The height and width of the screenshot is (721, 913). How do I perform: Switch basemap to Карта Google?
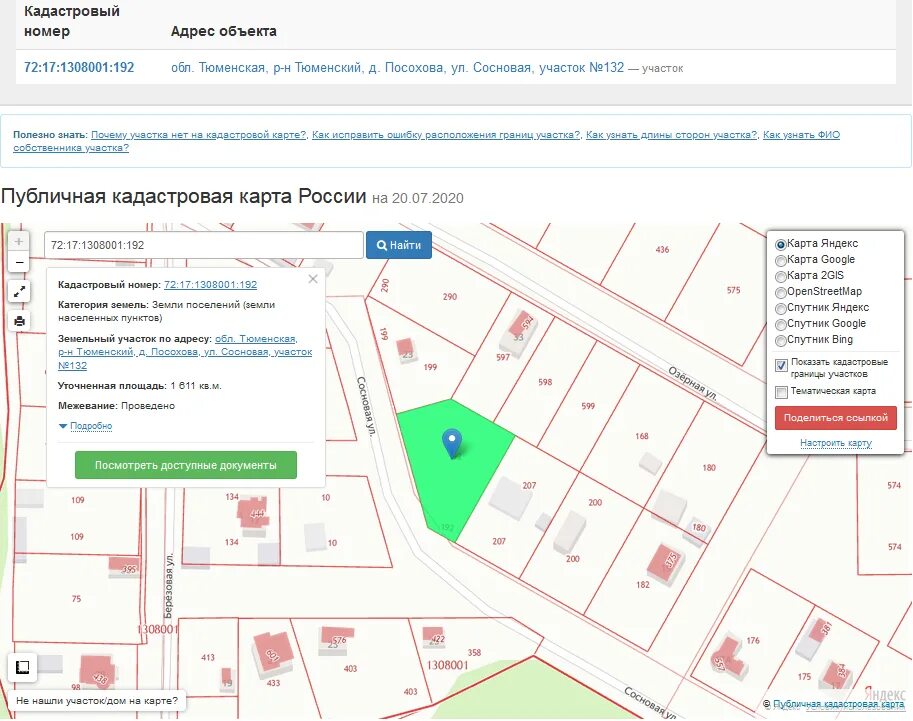click(781, 259)
